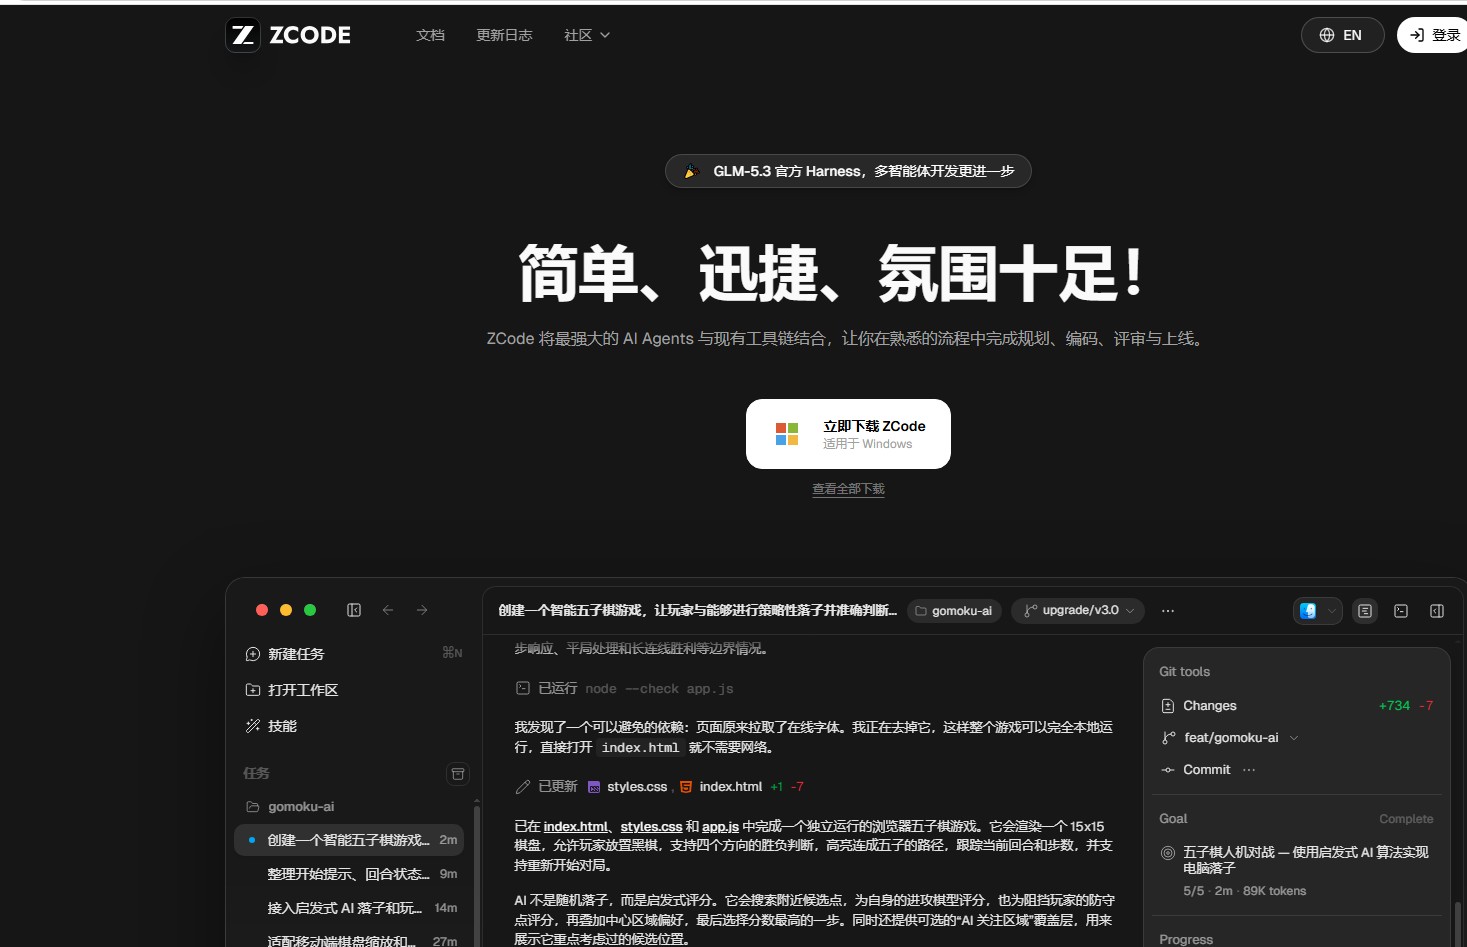Click the terminal icon beside 已运行
1467x947 pixels.
[522, 688]
